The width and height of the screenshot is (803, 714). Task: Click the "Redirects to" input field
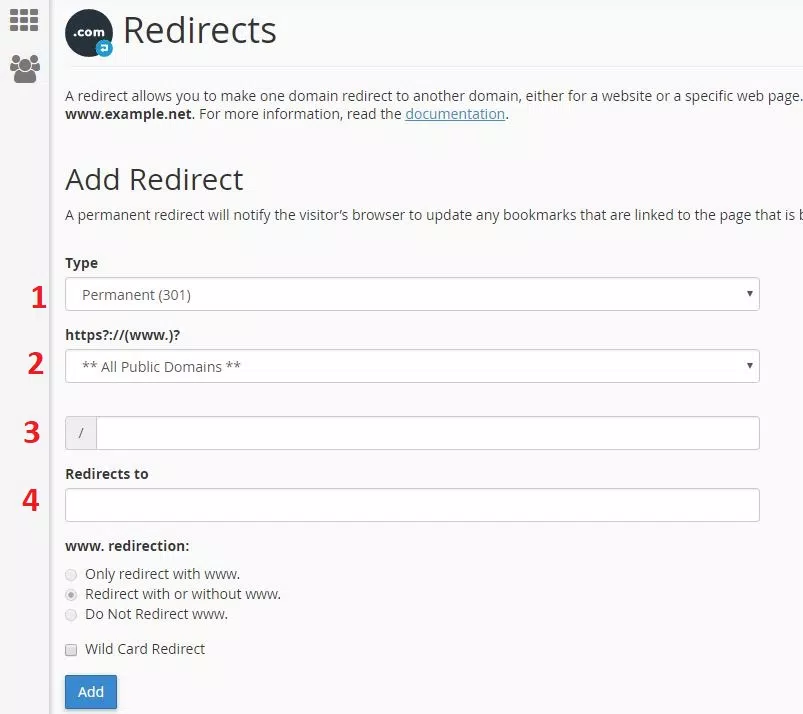tap(412, 504)
